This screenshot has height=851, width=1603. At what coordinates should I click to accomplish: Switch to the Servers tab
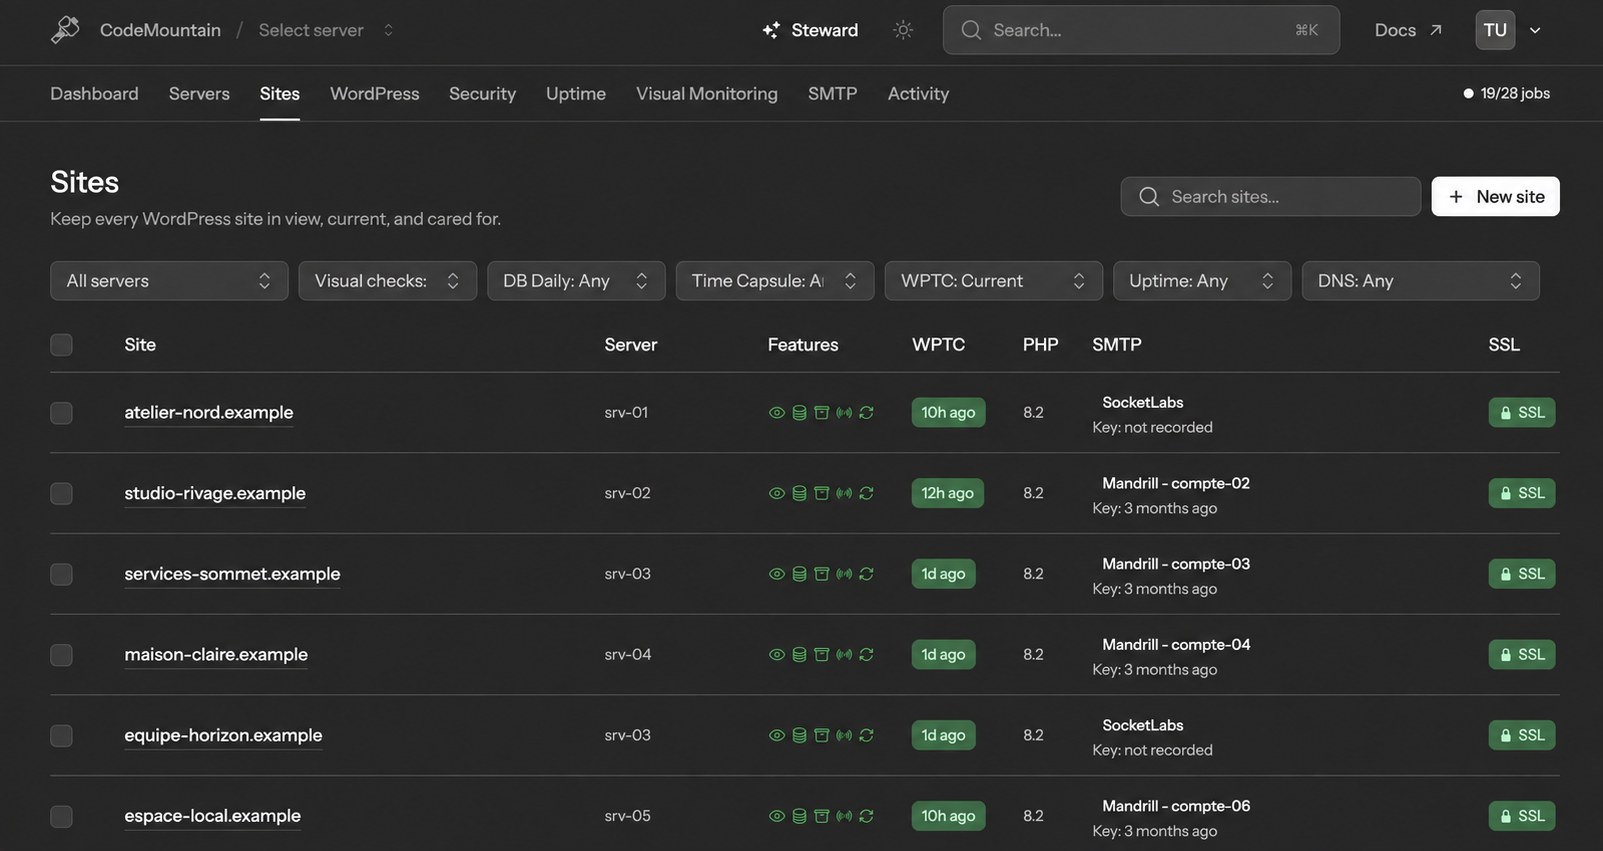point(199,93)
